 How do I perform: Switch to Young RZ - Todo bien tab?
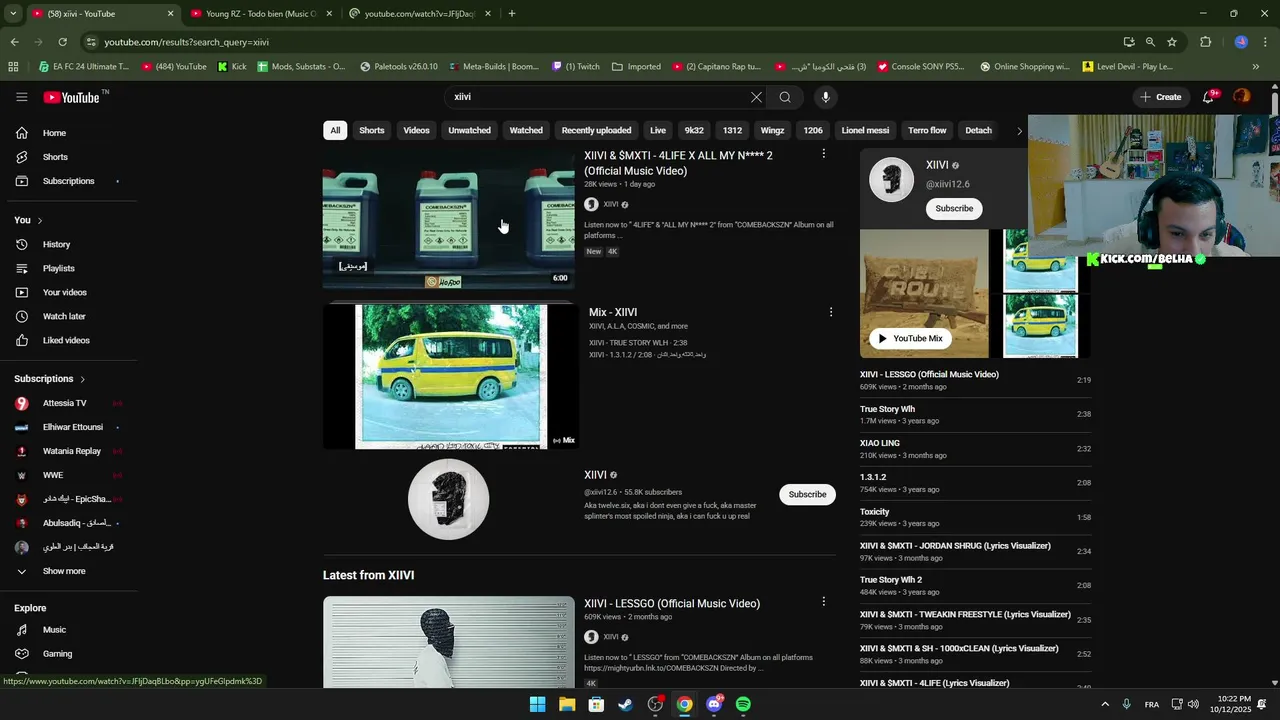click(x=260, y=14)
